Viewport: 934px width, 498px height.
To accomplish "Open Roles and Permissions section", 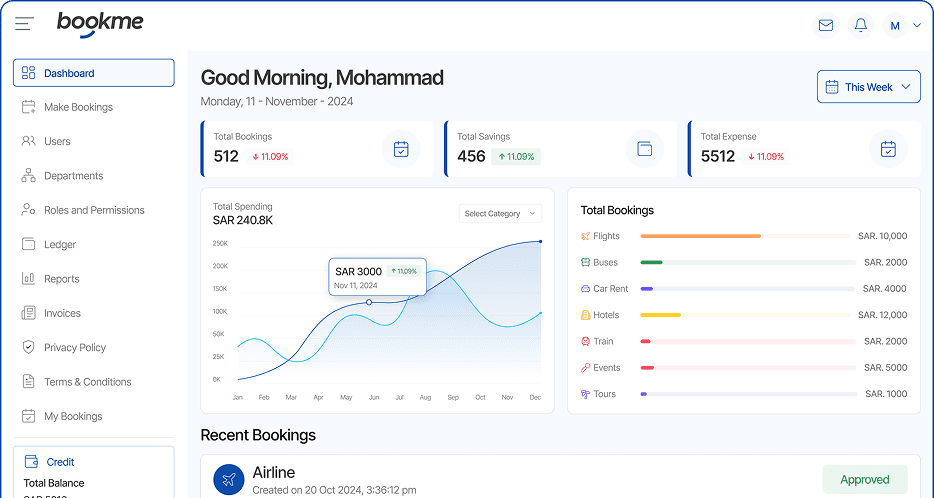I will click(94, 210).
